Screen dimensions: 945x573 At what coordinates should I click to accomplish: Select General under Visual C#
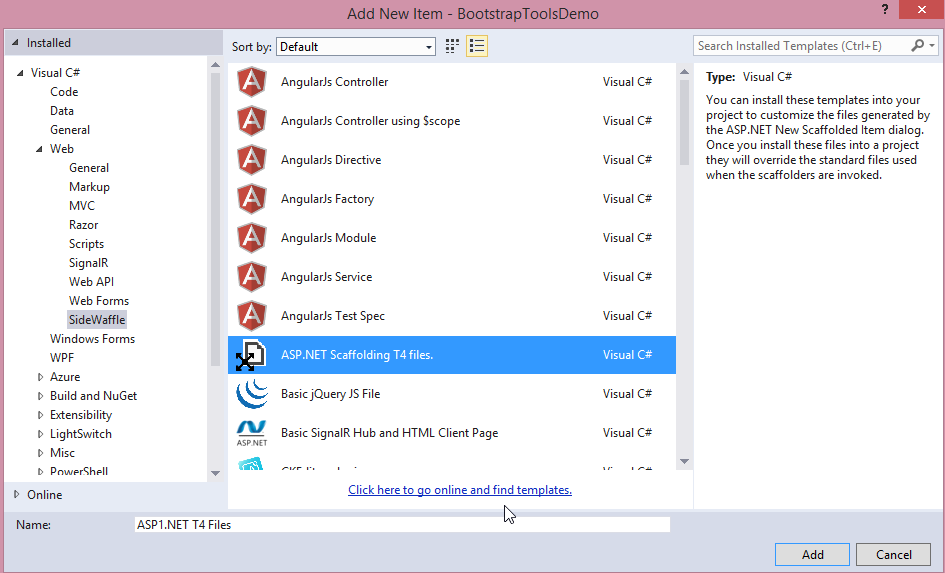(x=70, y=130)
